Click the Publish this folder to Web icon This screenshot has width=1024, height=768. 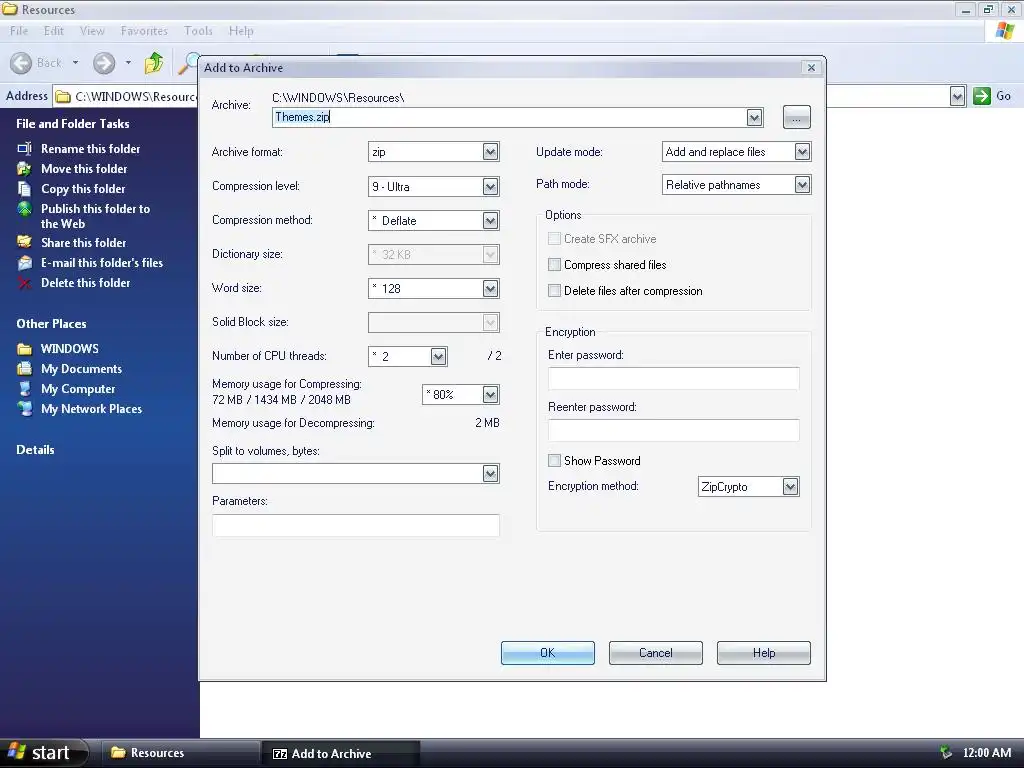pos(24,209)
